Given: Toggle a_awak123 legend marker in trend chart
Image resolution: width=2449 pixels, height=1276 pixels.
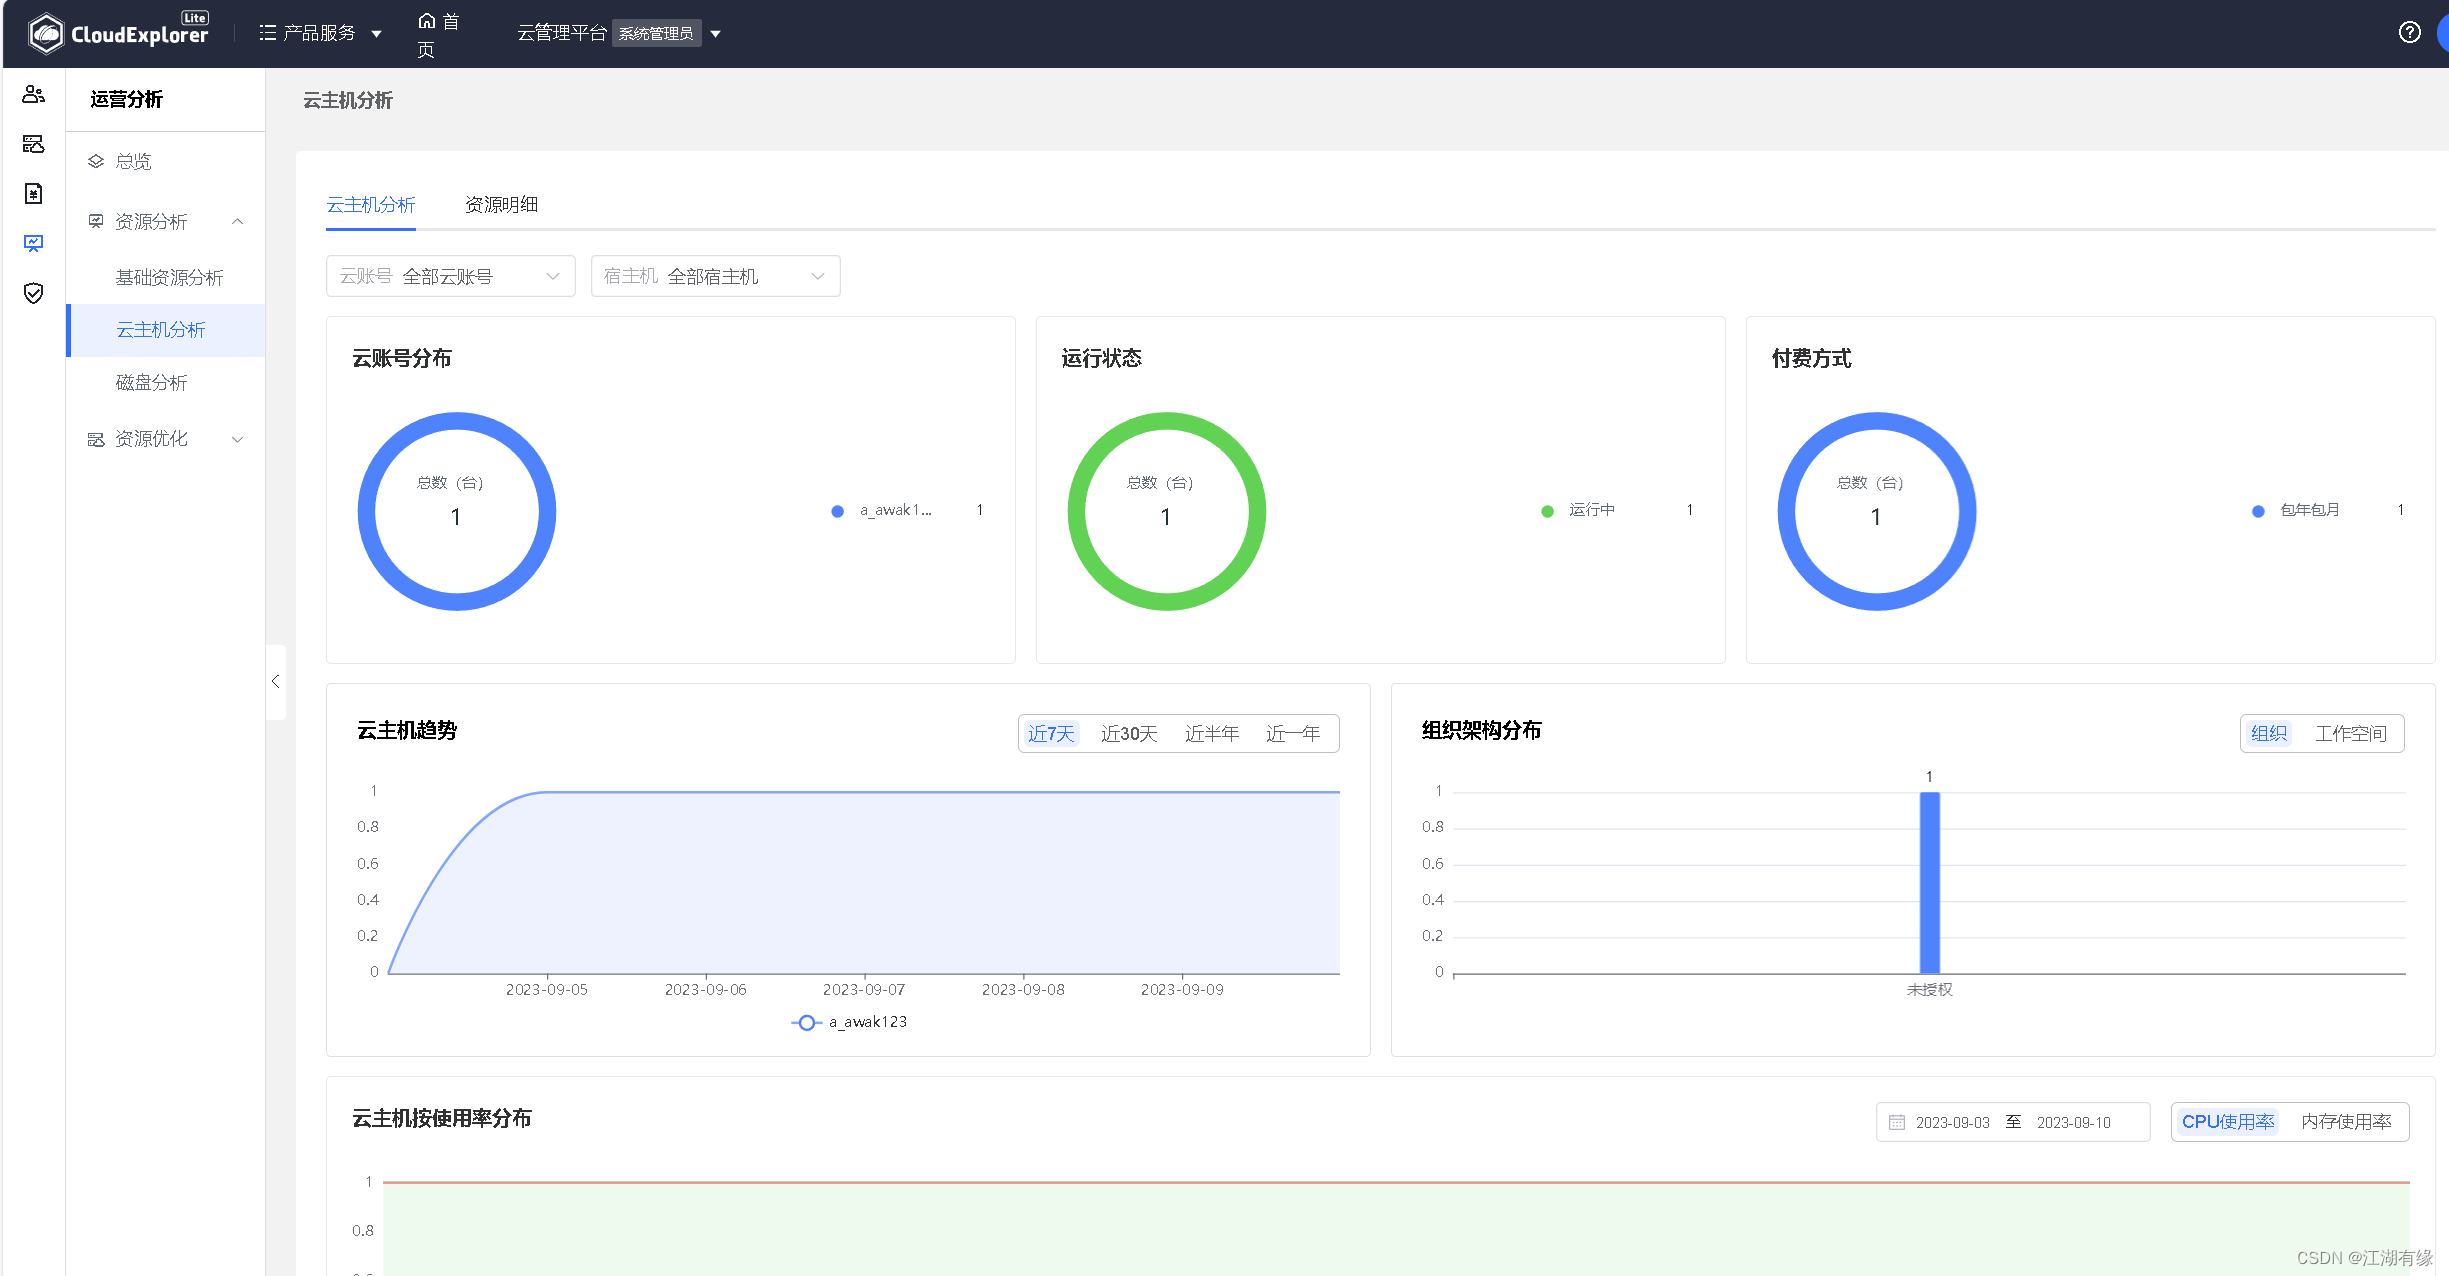Looking at the screenshot, I should pos(806,1022).
